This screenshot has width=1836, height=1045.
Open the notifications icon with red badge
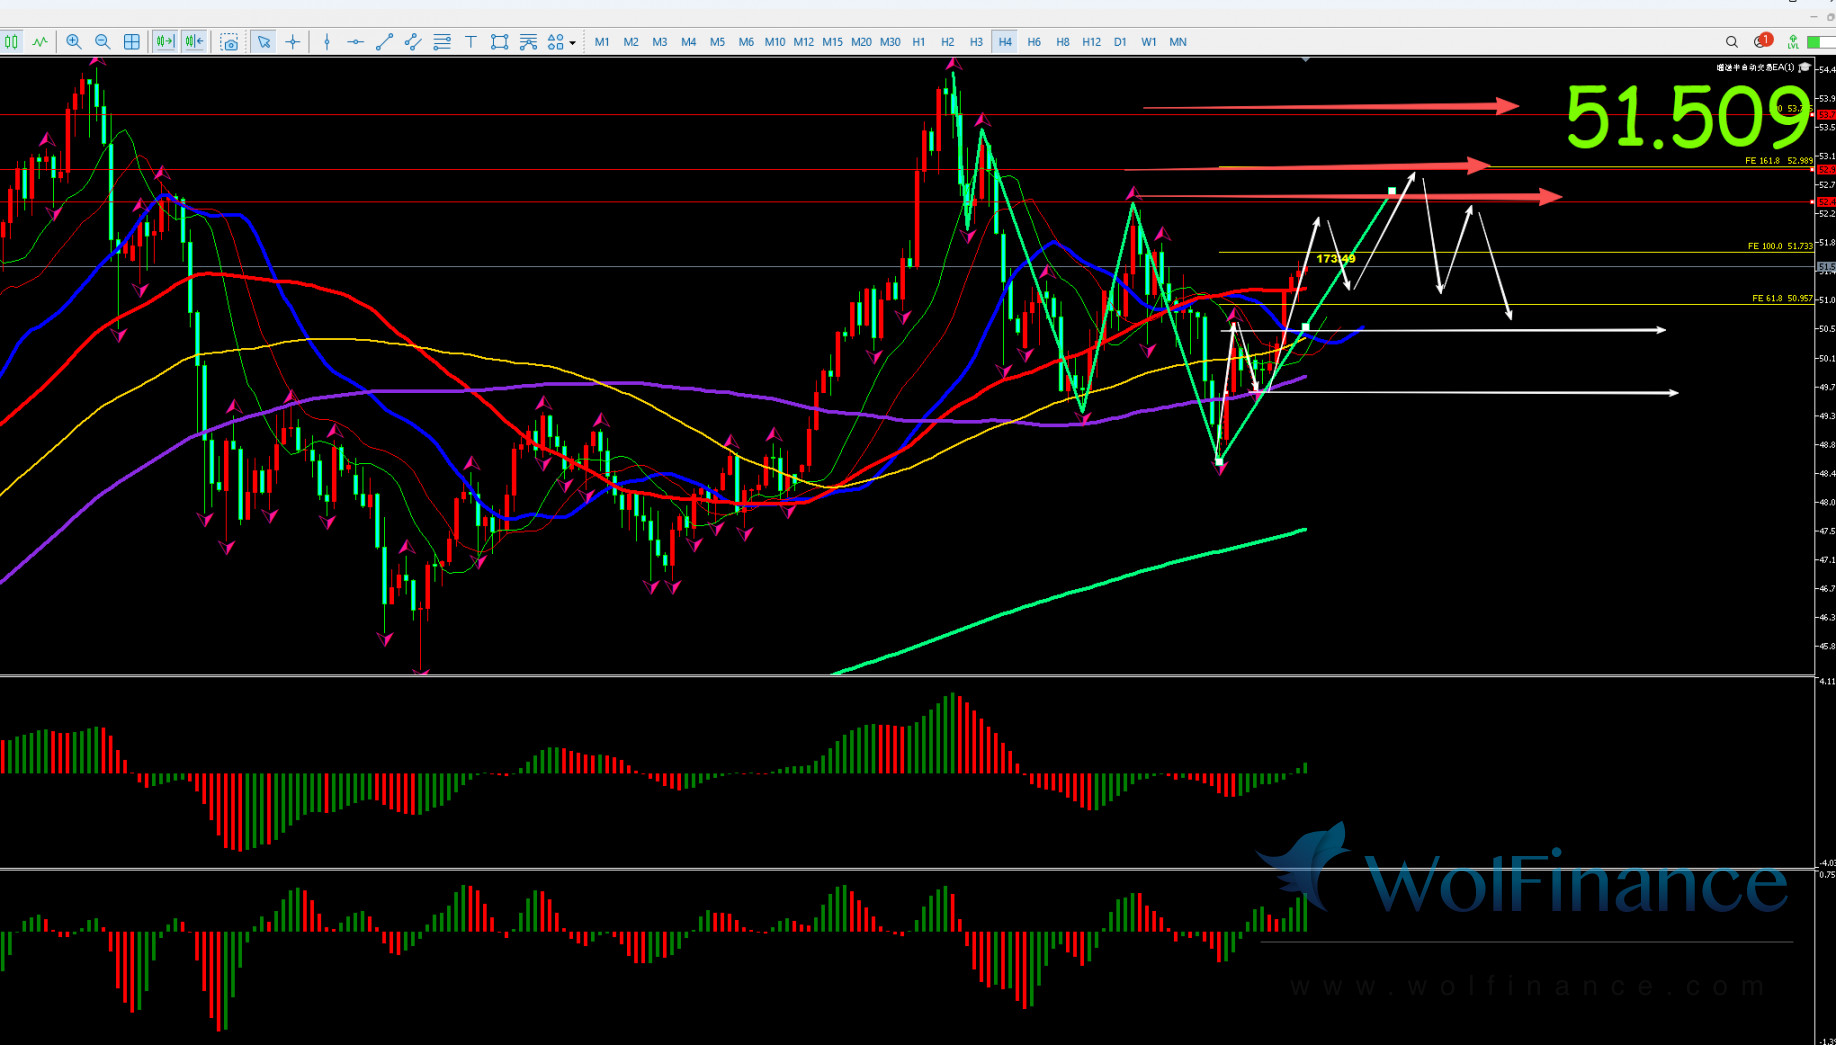click(x=1761, y=42)
